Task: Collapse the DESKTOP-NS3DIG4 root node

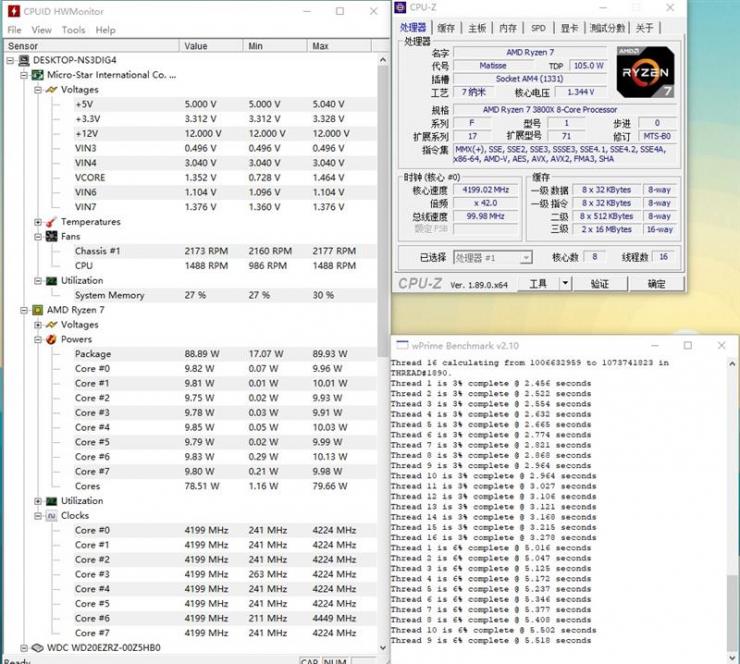Action: [x=10, y=60]
